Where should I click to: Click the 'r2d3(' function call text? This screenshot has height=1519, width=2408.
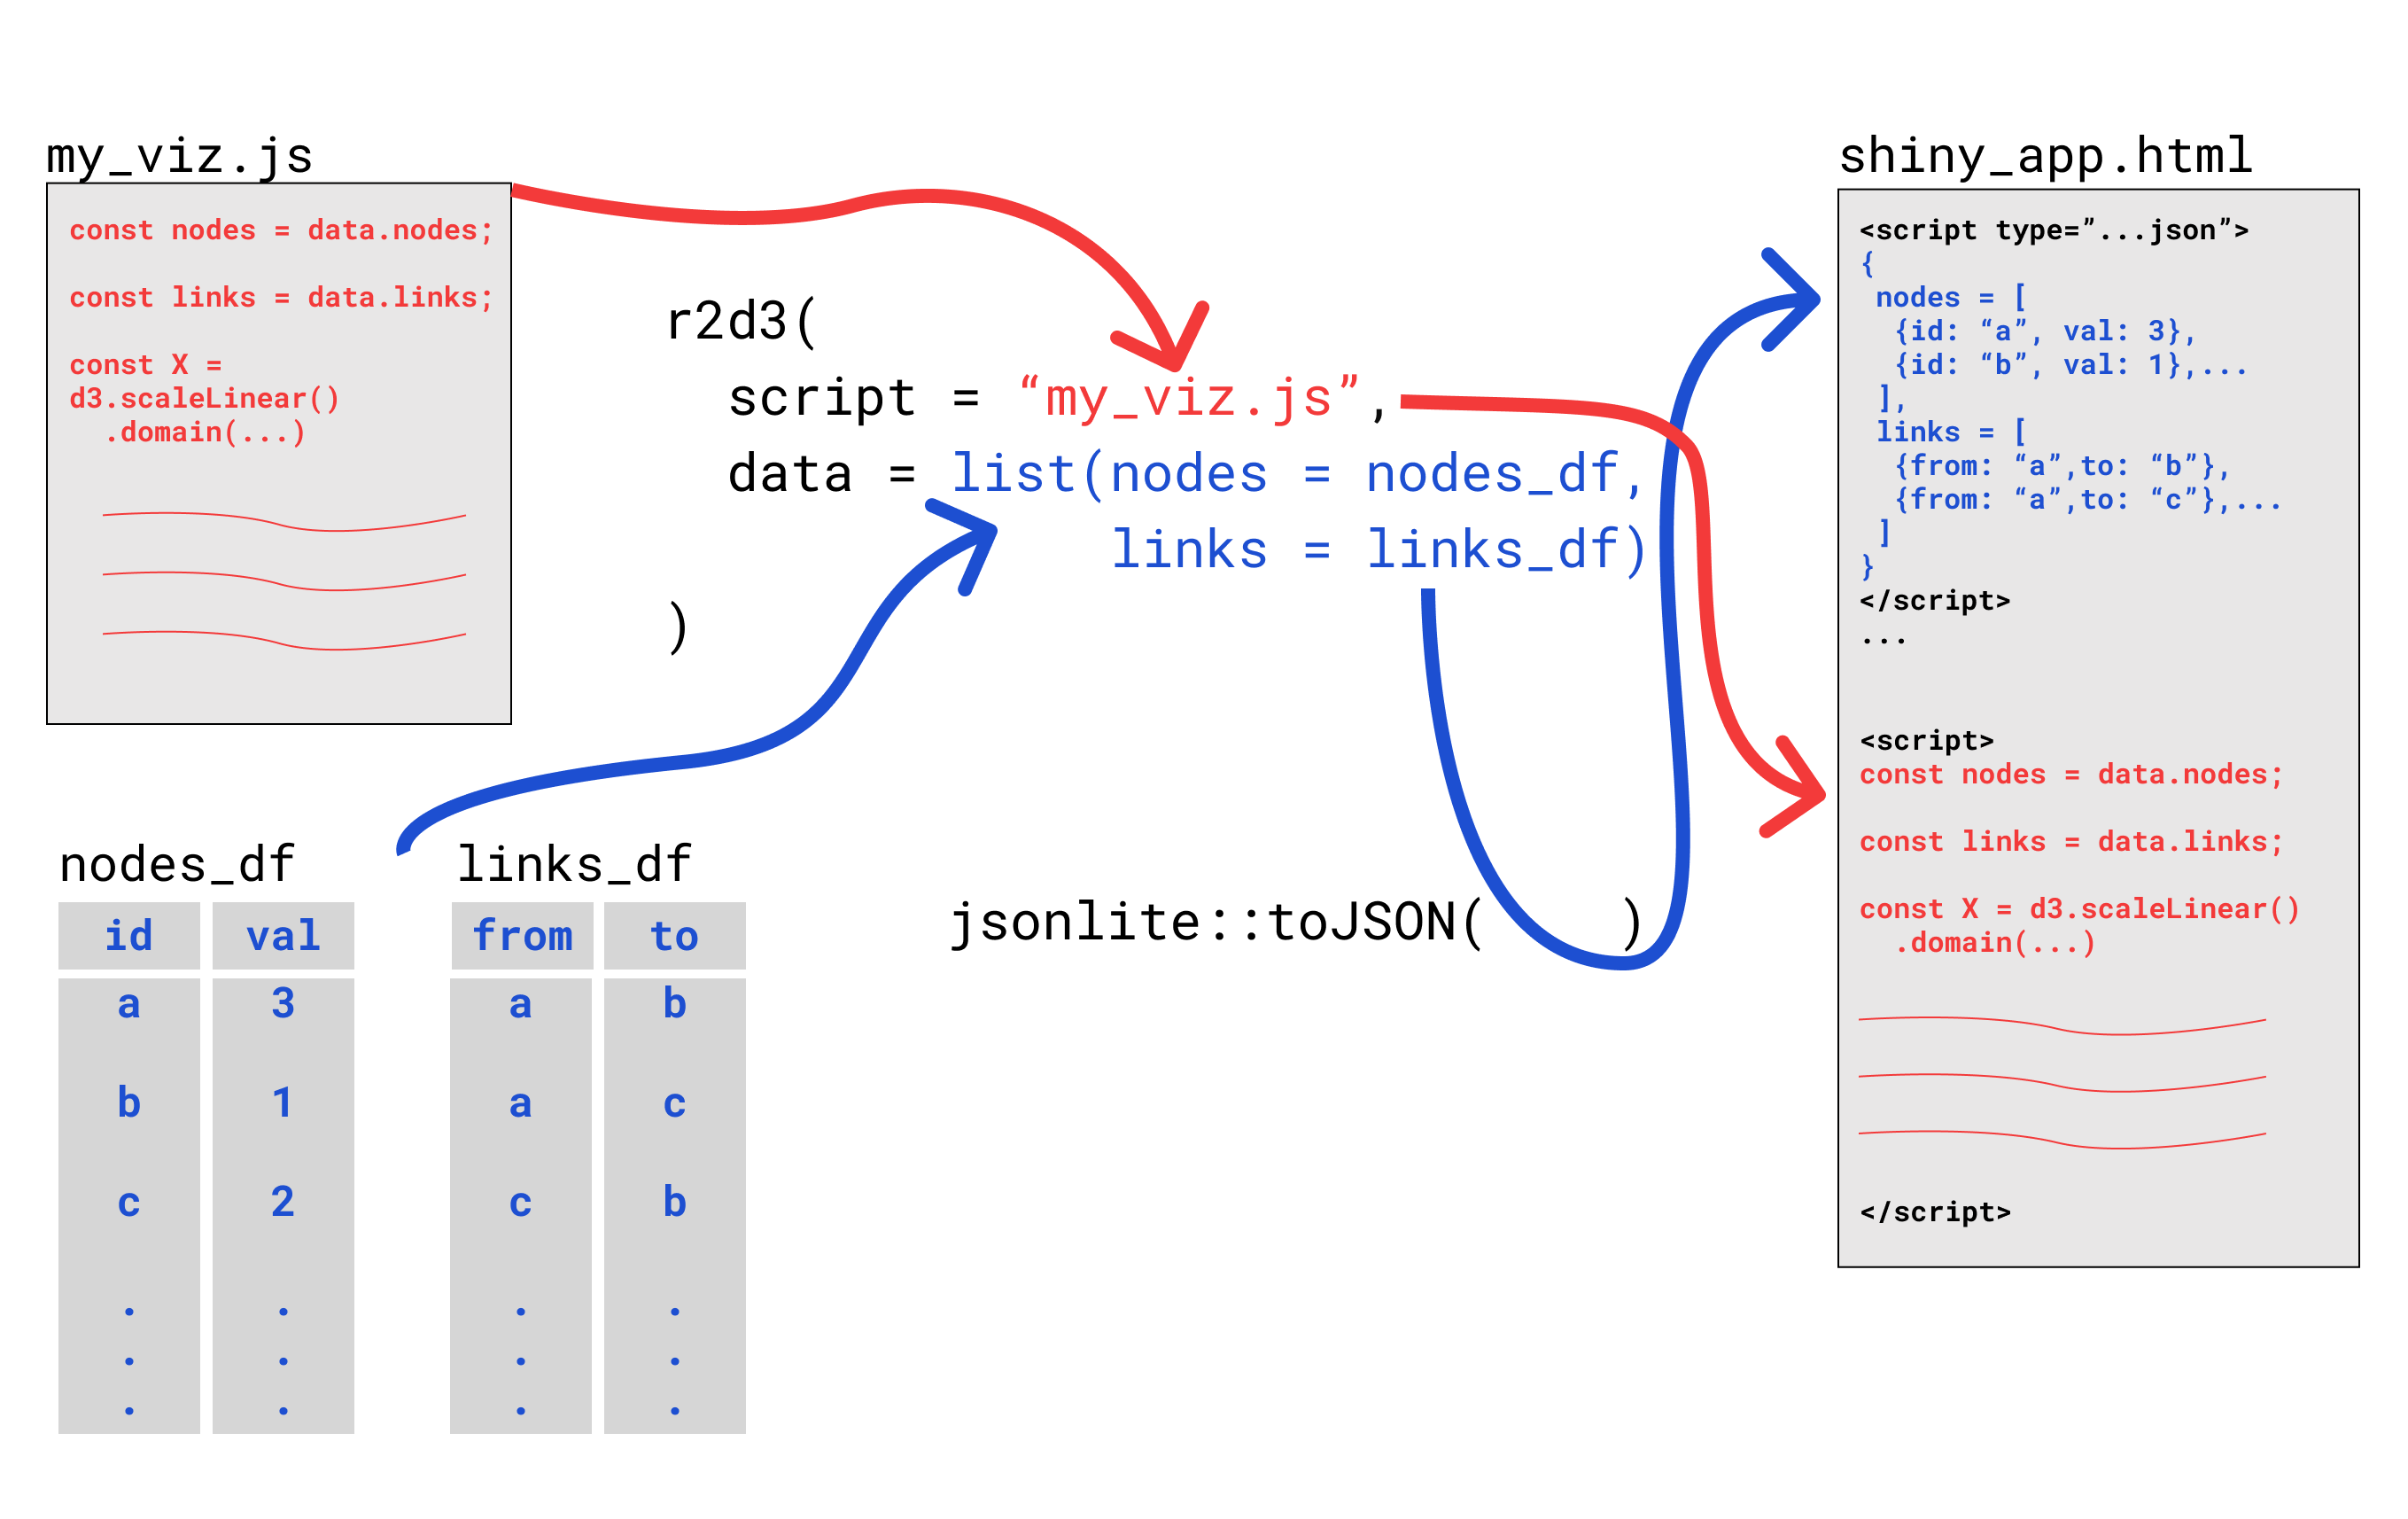coord(742,323)
